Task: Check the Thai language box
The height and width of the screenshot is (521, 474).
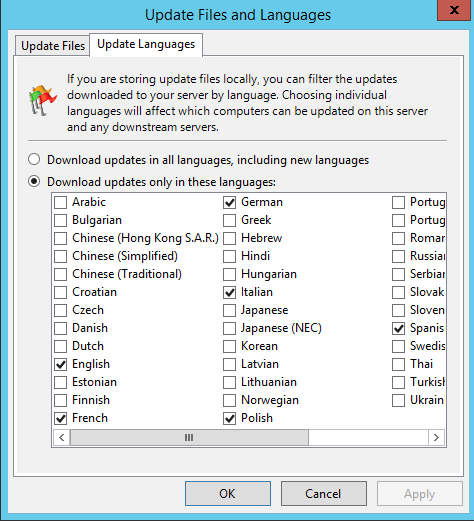Action: [399, 364]
